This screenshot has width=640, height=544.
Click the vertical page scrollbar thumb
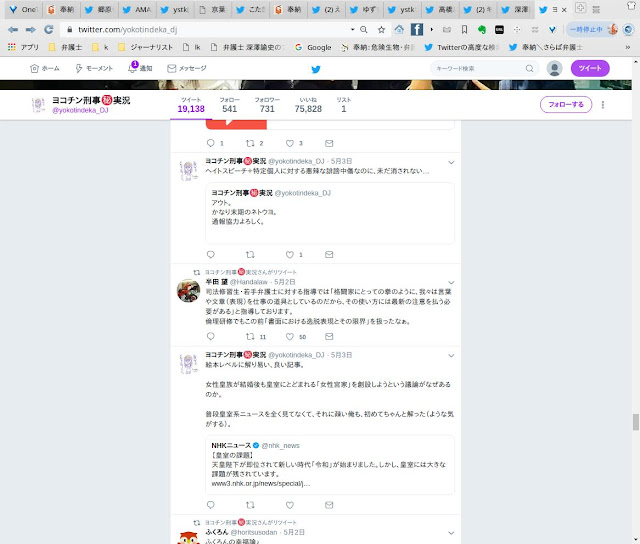coord(636,422)
